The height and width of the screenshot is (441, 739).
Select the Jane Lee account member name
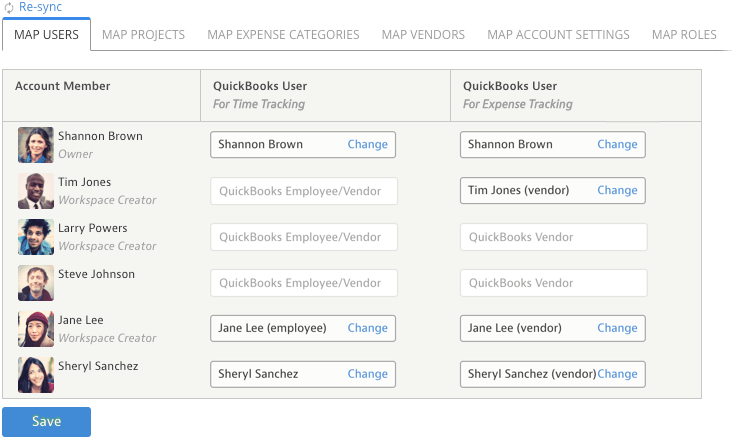tap(81, 320)
